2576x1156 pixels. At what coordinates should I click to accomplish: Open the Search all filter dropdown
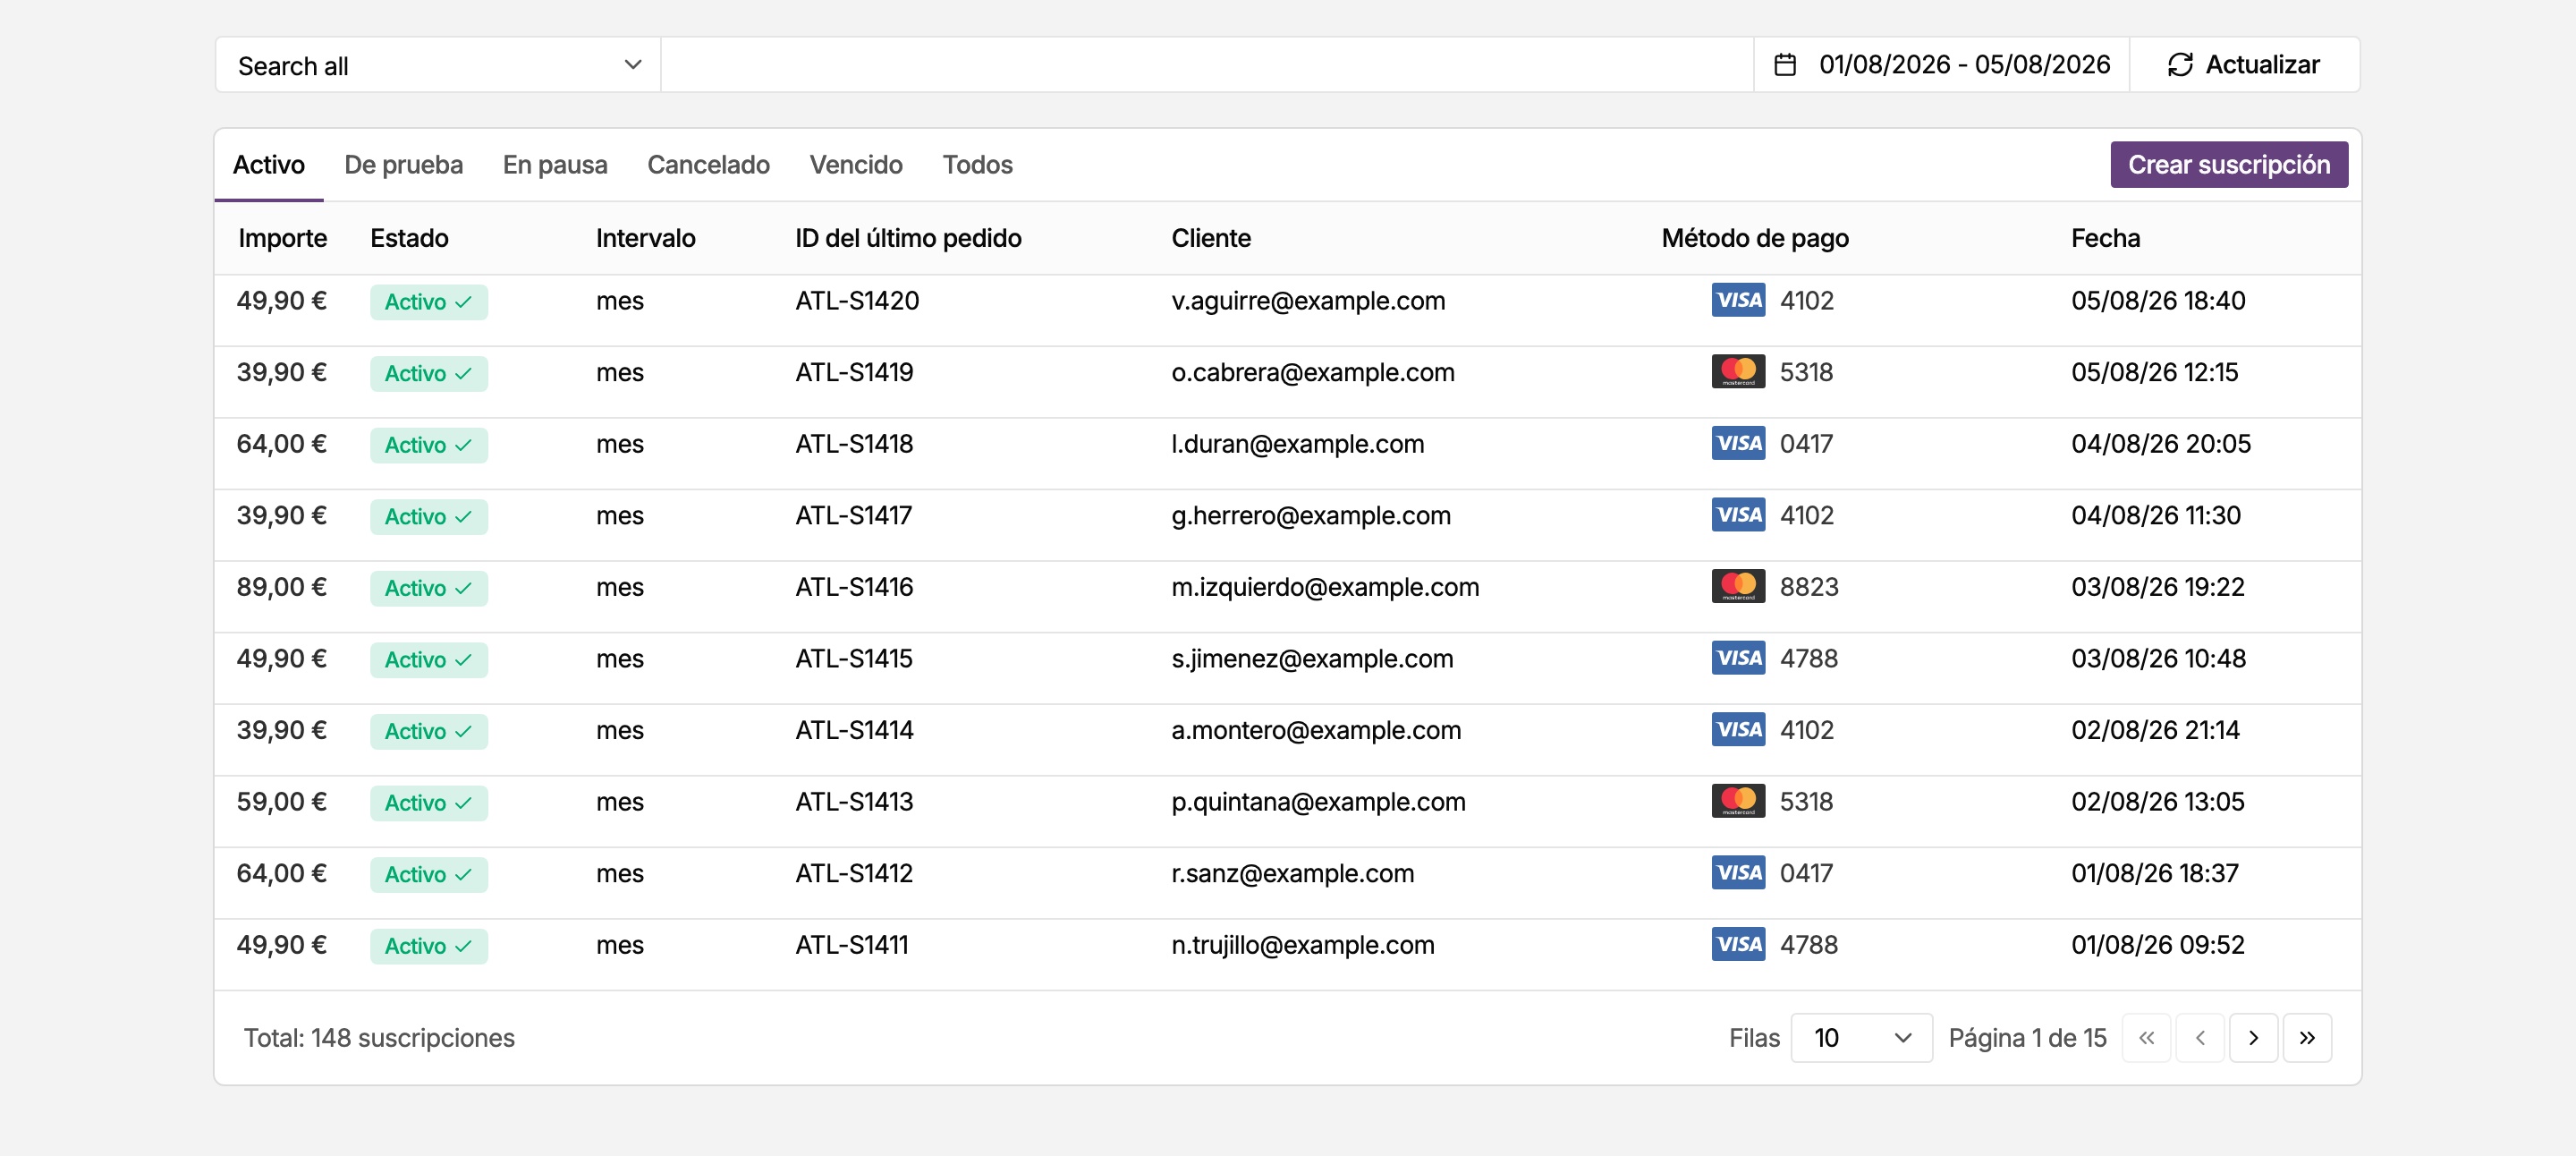(x=438, y=65)
